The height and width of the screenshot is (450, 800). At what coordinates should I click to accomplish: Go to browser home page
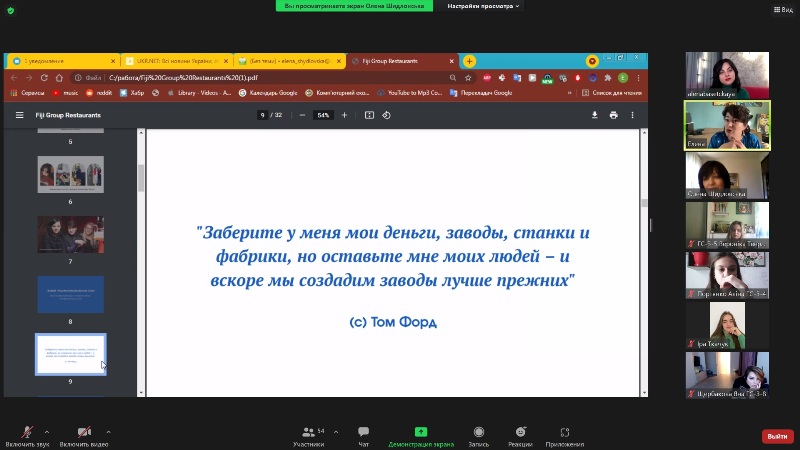tap(59, 78)
